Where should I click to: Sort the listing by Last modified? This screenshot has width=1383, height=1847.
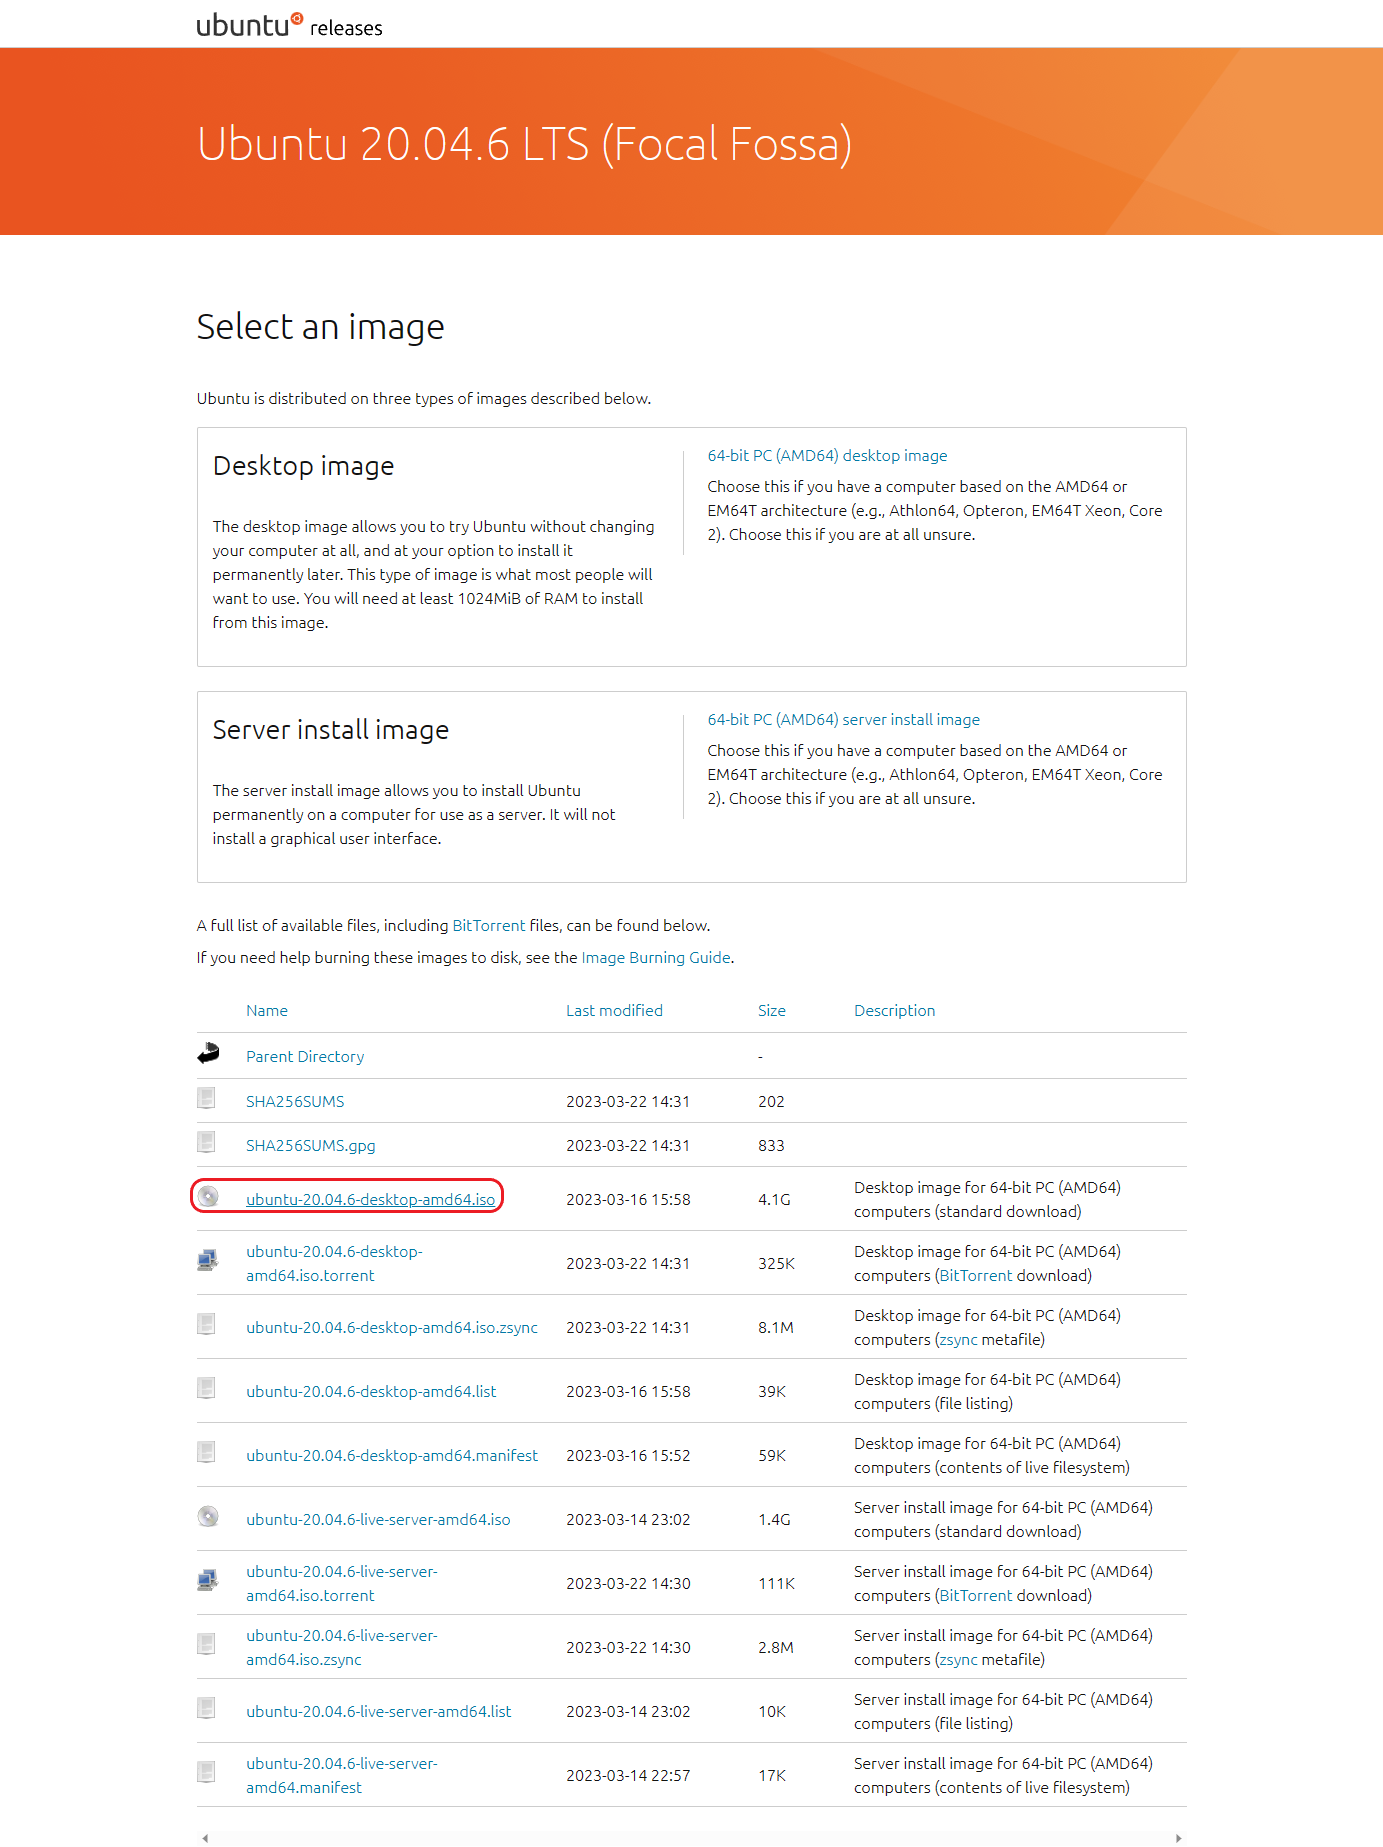614,1011
